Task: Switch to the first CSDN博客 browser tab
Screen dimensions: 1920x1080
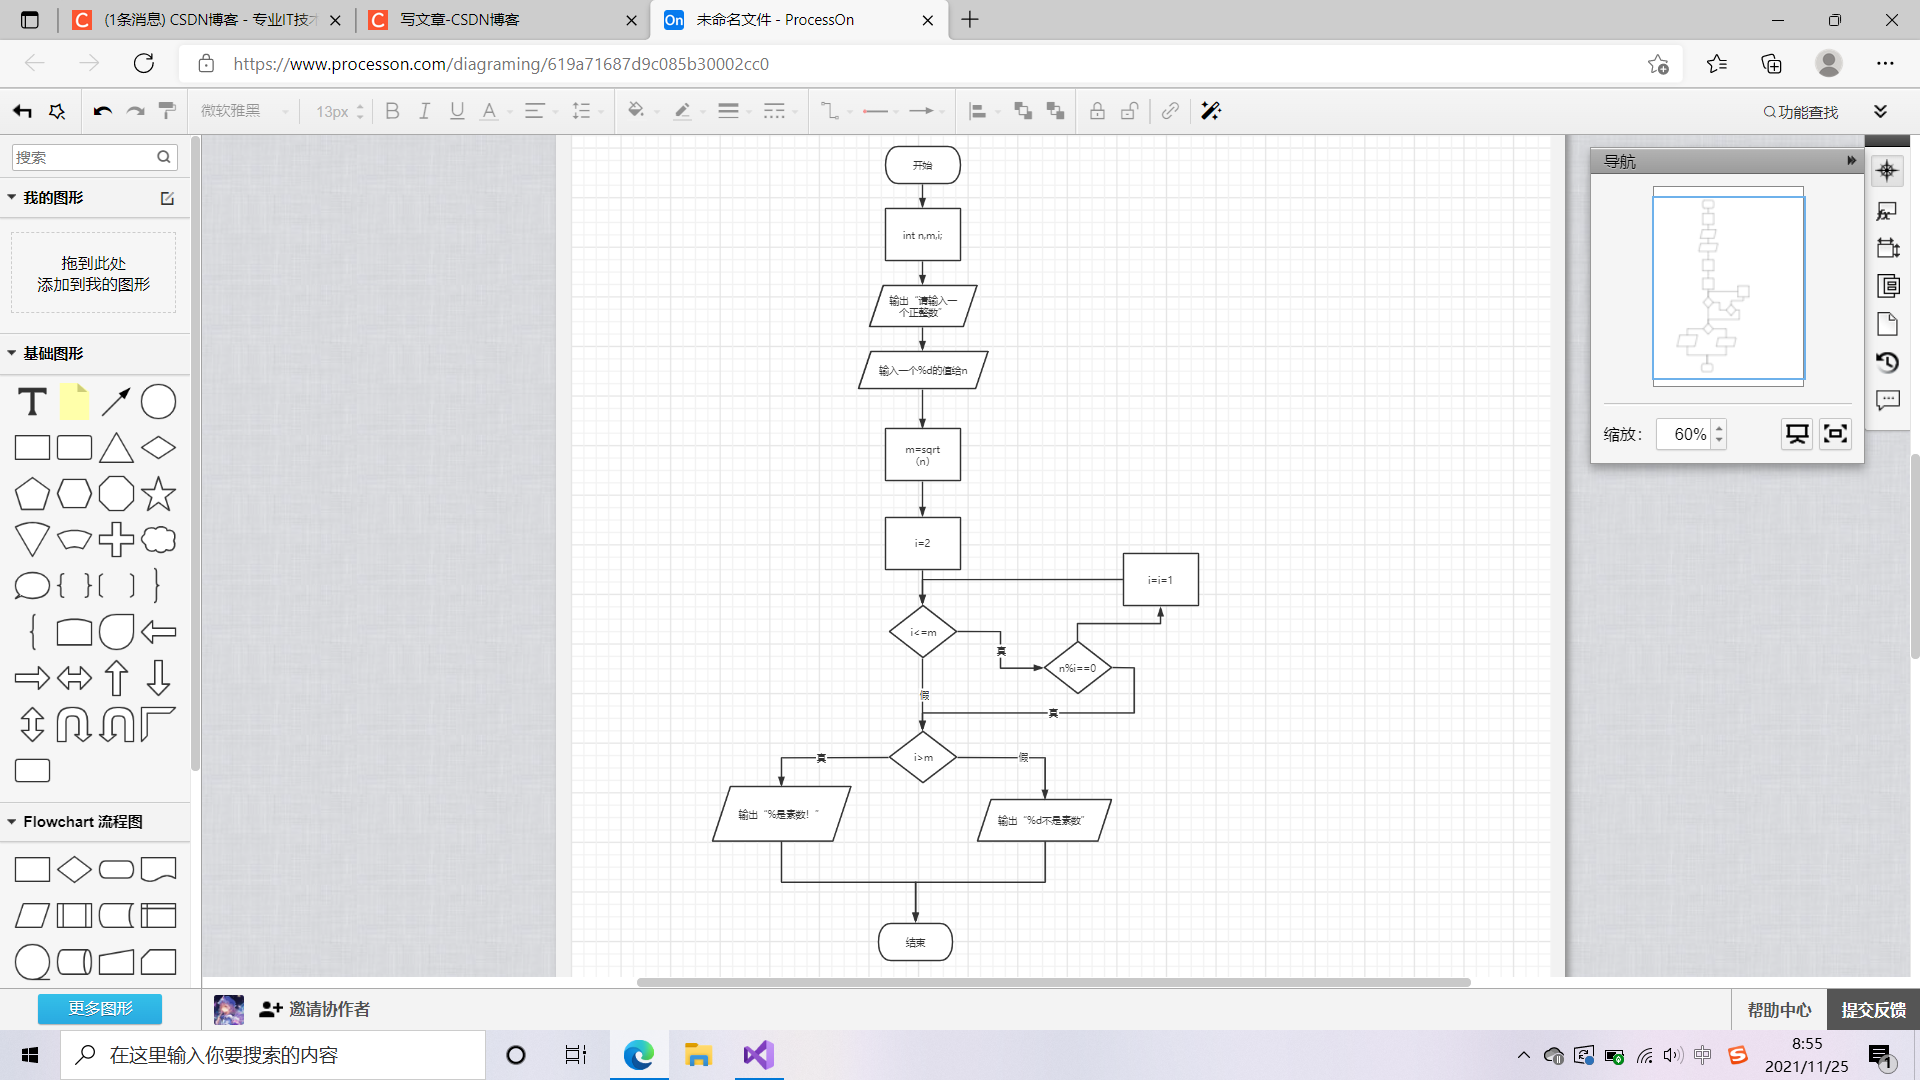Action: click(x=200, y=20)
